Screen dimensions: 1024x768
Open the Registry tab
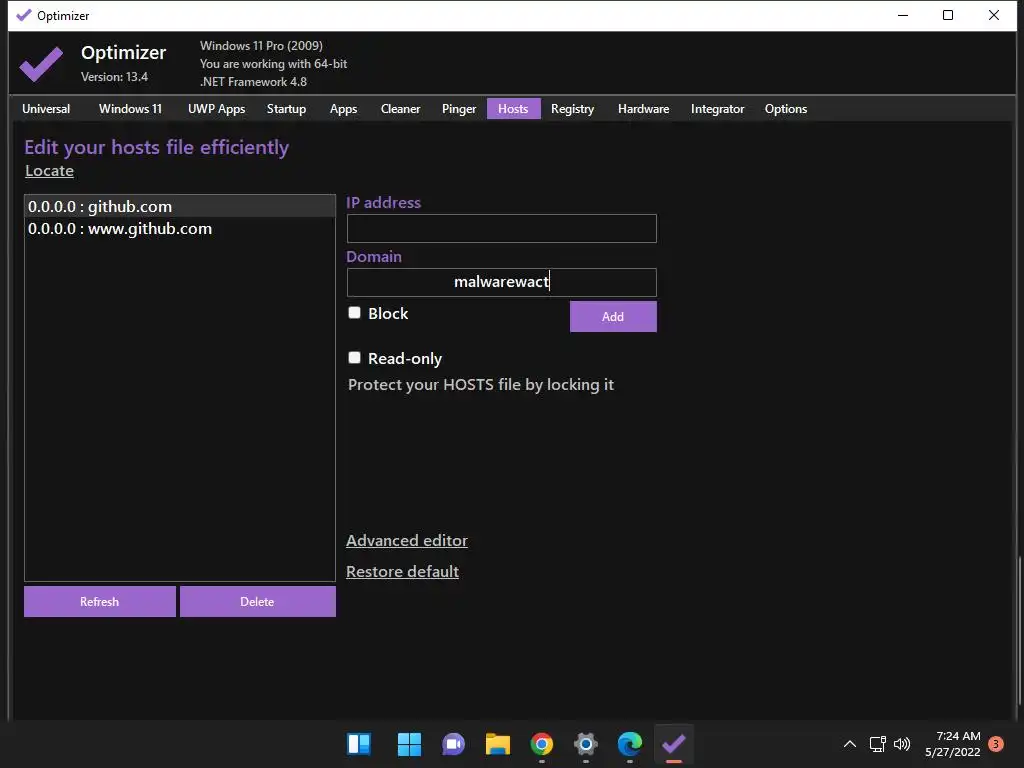tap(573, 109)
